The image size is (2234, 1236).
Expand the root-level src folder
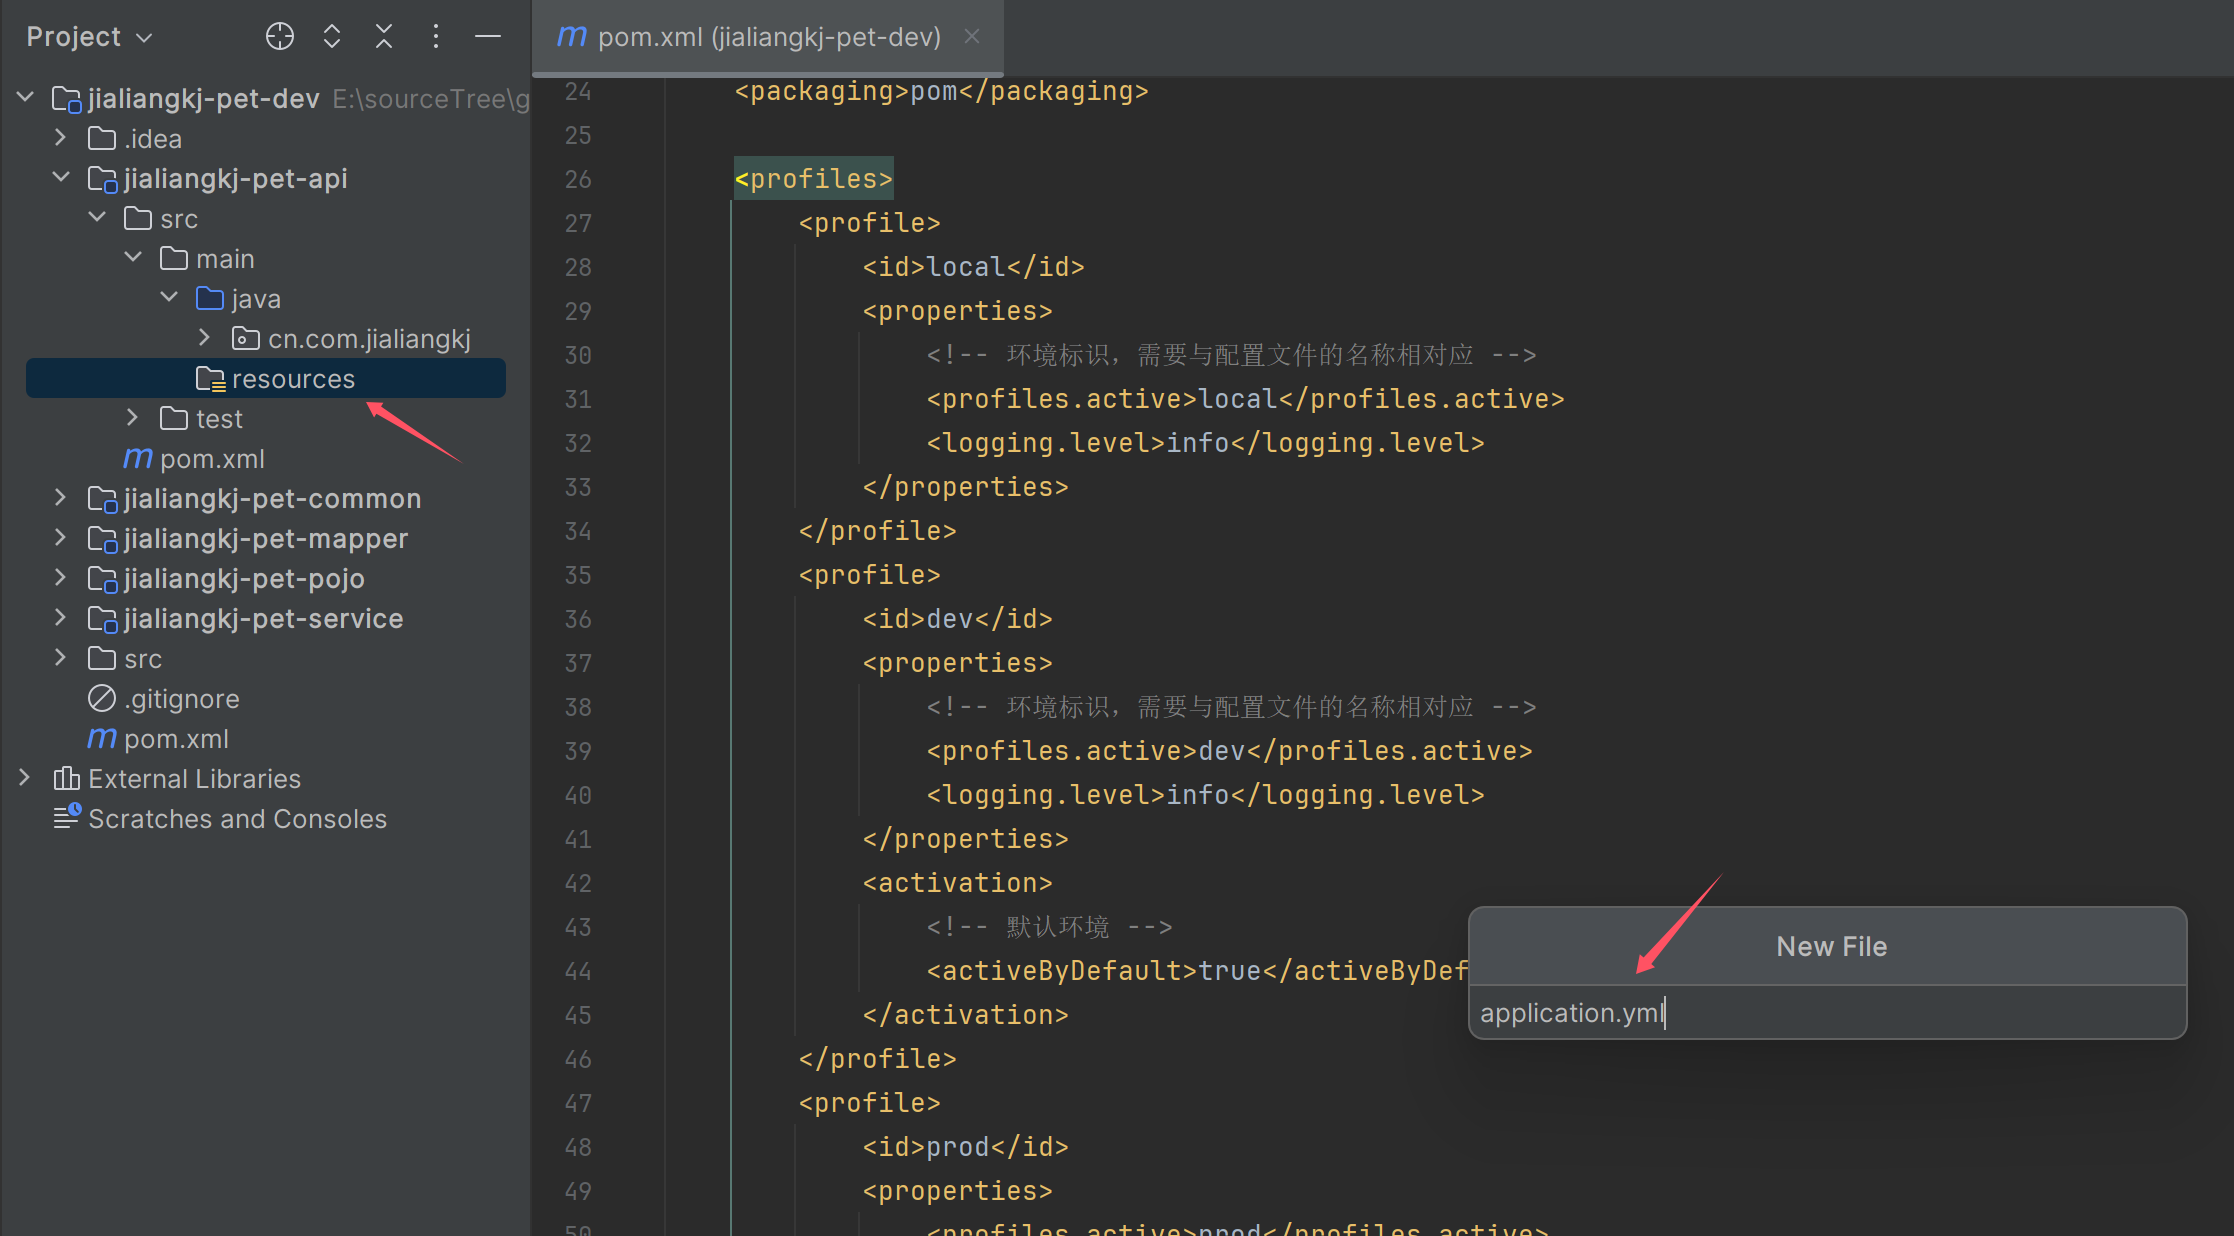pyautogui.click(x=61, y=658)
